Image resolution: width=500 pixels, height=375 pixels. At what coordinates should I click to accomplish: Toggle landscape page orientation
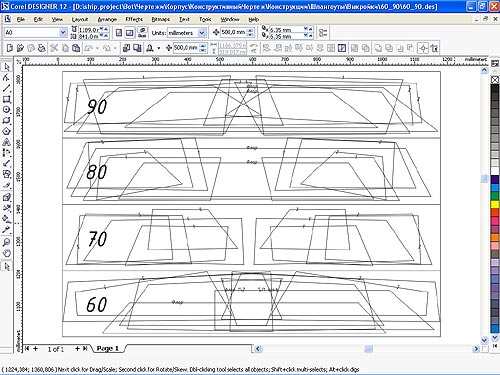point(129,33)
